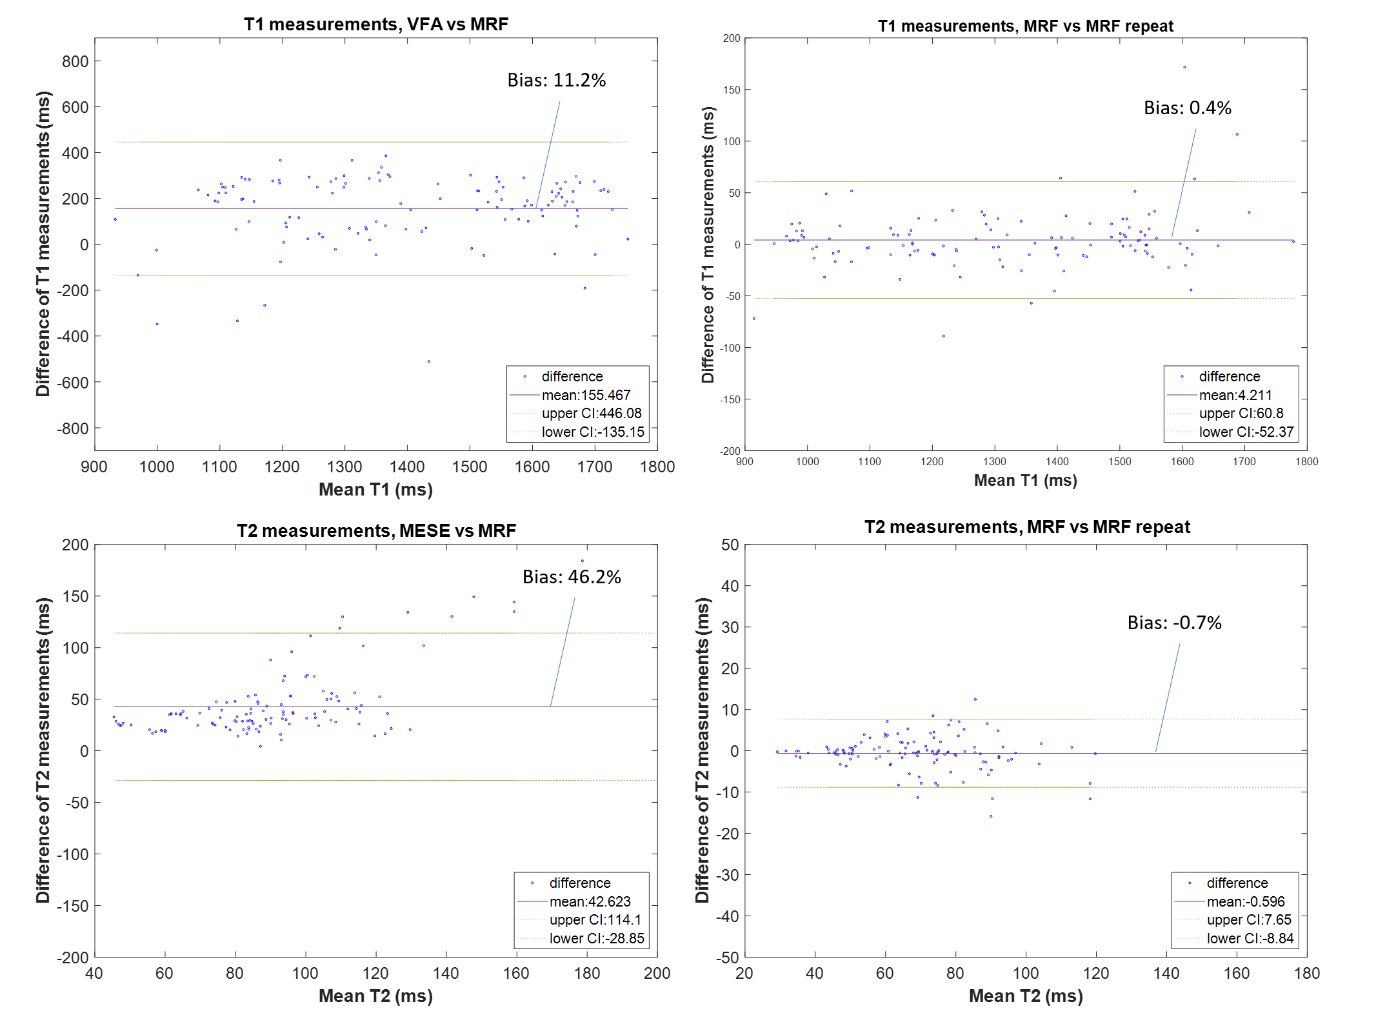Select the 'Bias: -0.7%' annotation text
Viewport: 1376px width, 1013px height.
1174,623
